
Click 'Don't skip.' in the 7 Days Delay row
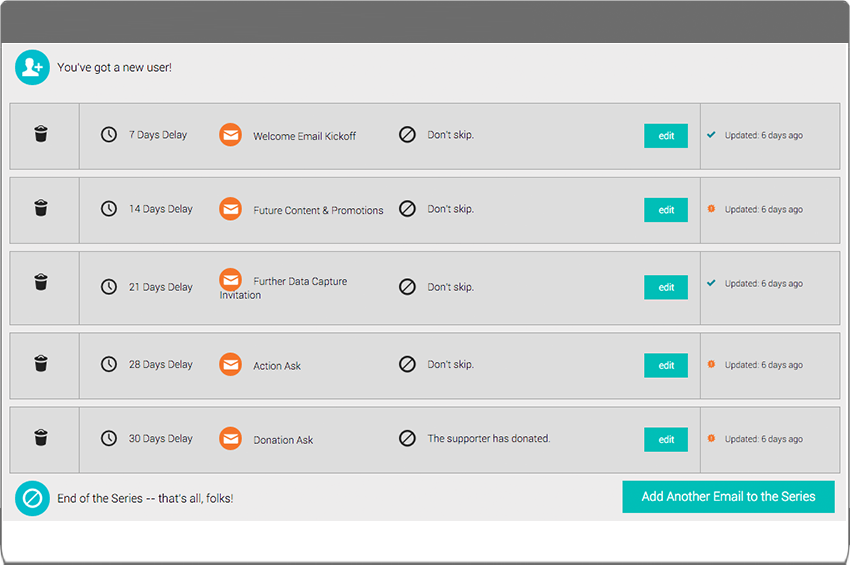450,135
